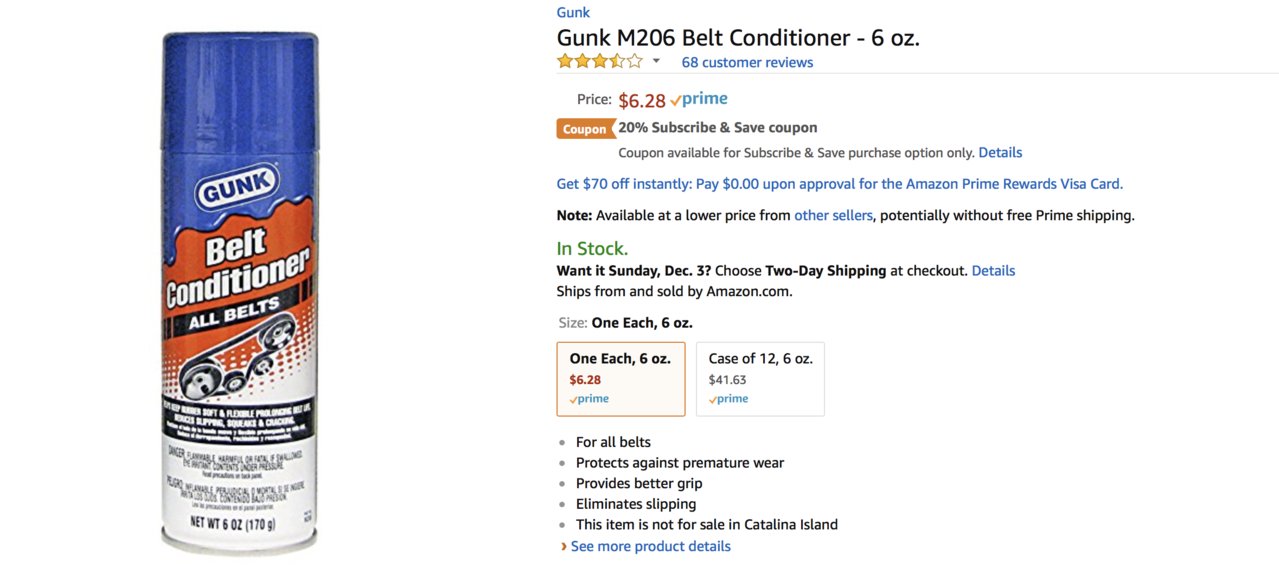
Task: Click Prime badge in One Each option
Action: pyautogui.click(x=589, y=399)
